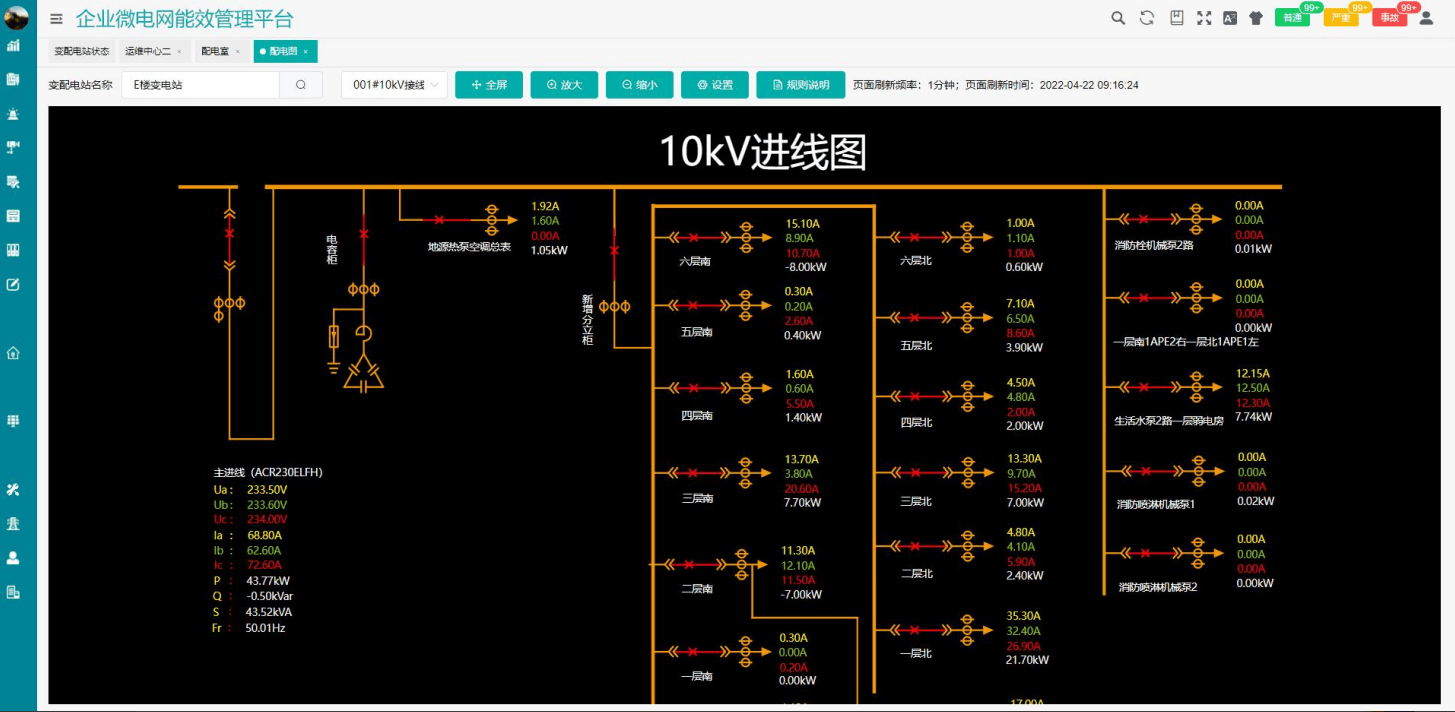Click the 电容柜 vertical label
Image resolution: width=1455 pixels, height=712 pixels.
click(x=332, y=250)
